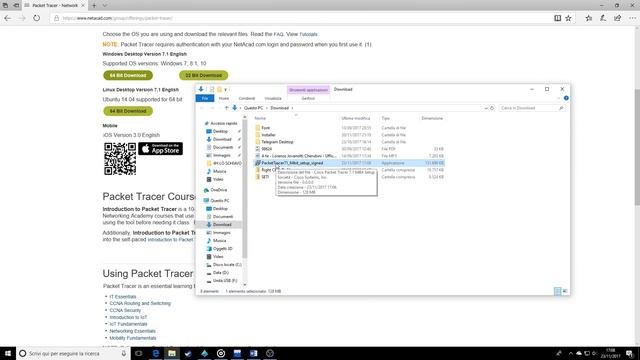The image size is (640, 360).
Task: Sort files by the Nome column header
Action: 260,118
